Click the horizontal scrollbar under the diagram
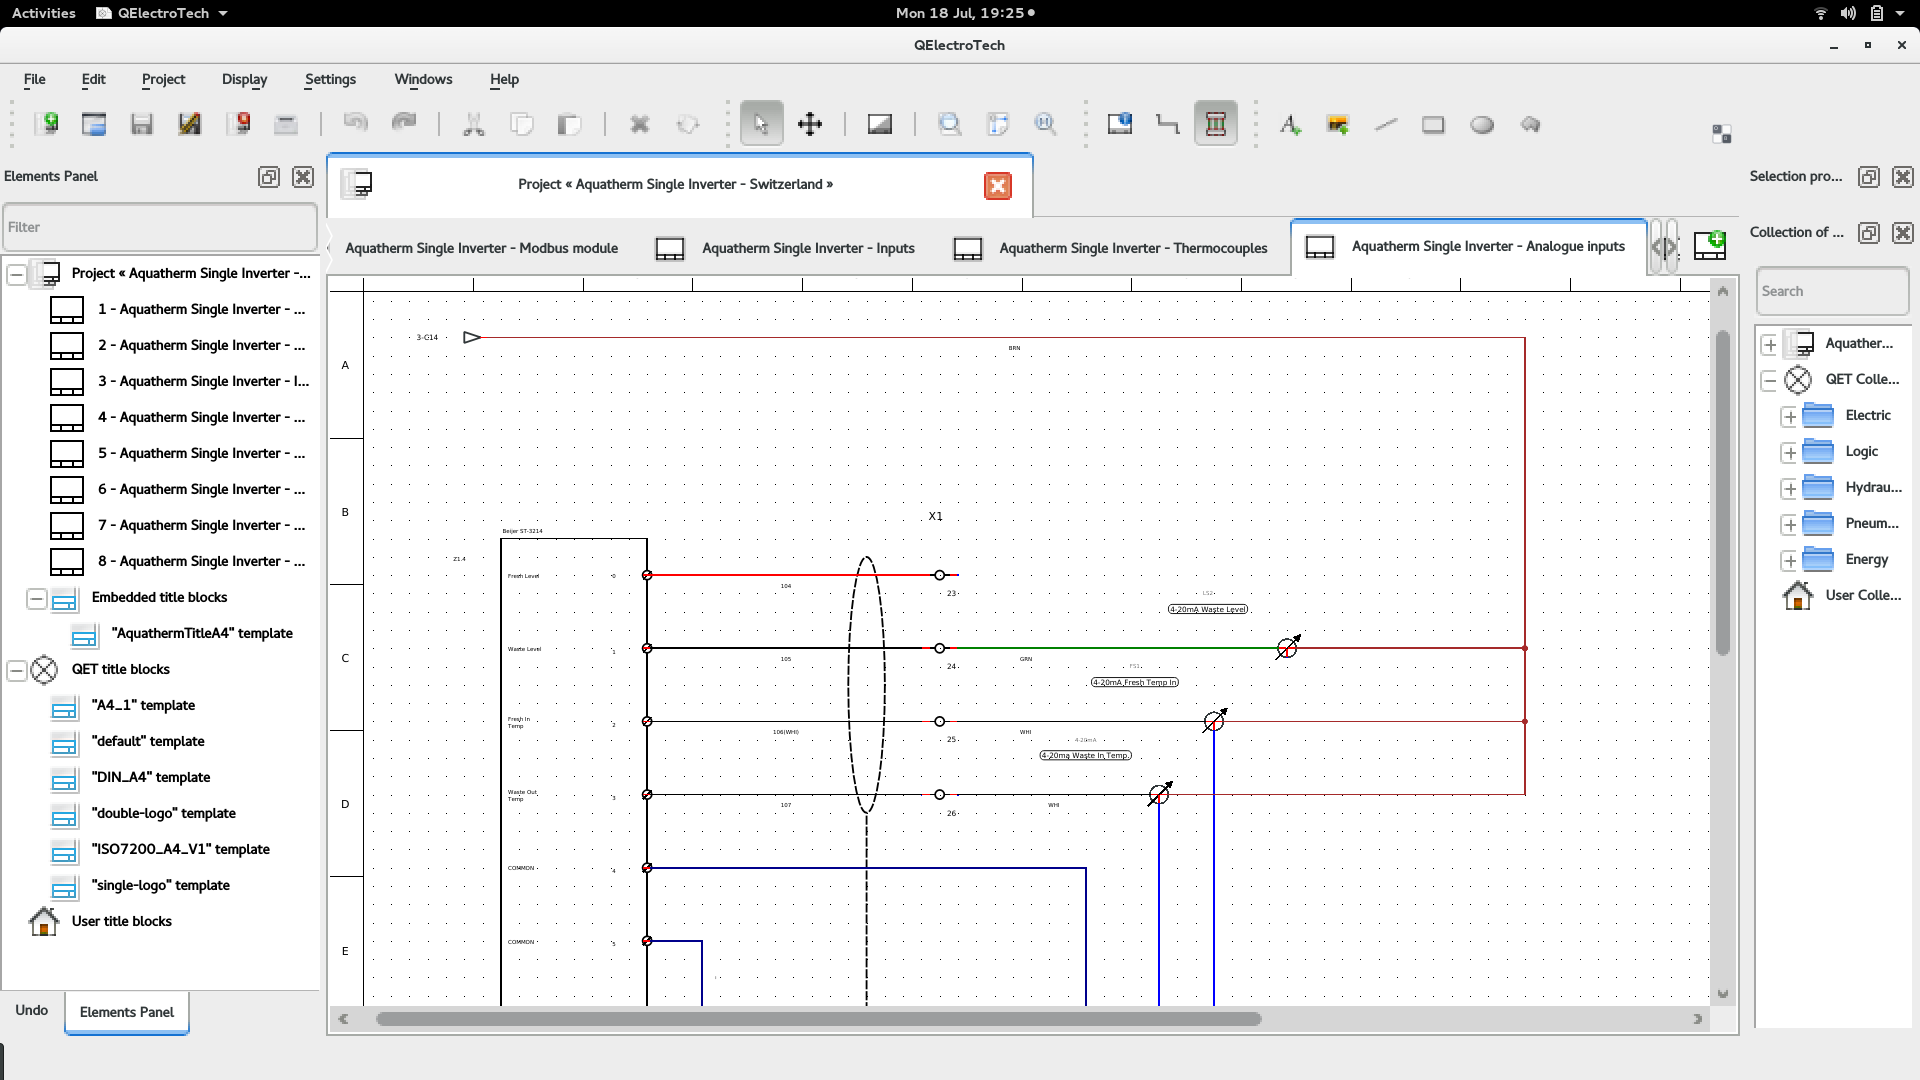 (x=817, y=1019)
